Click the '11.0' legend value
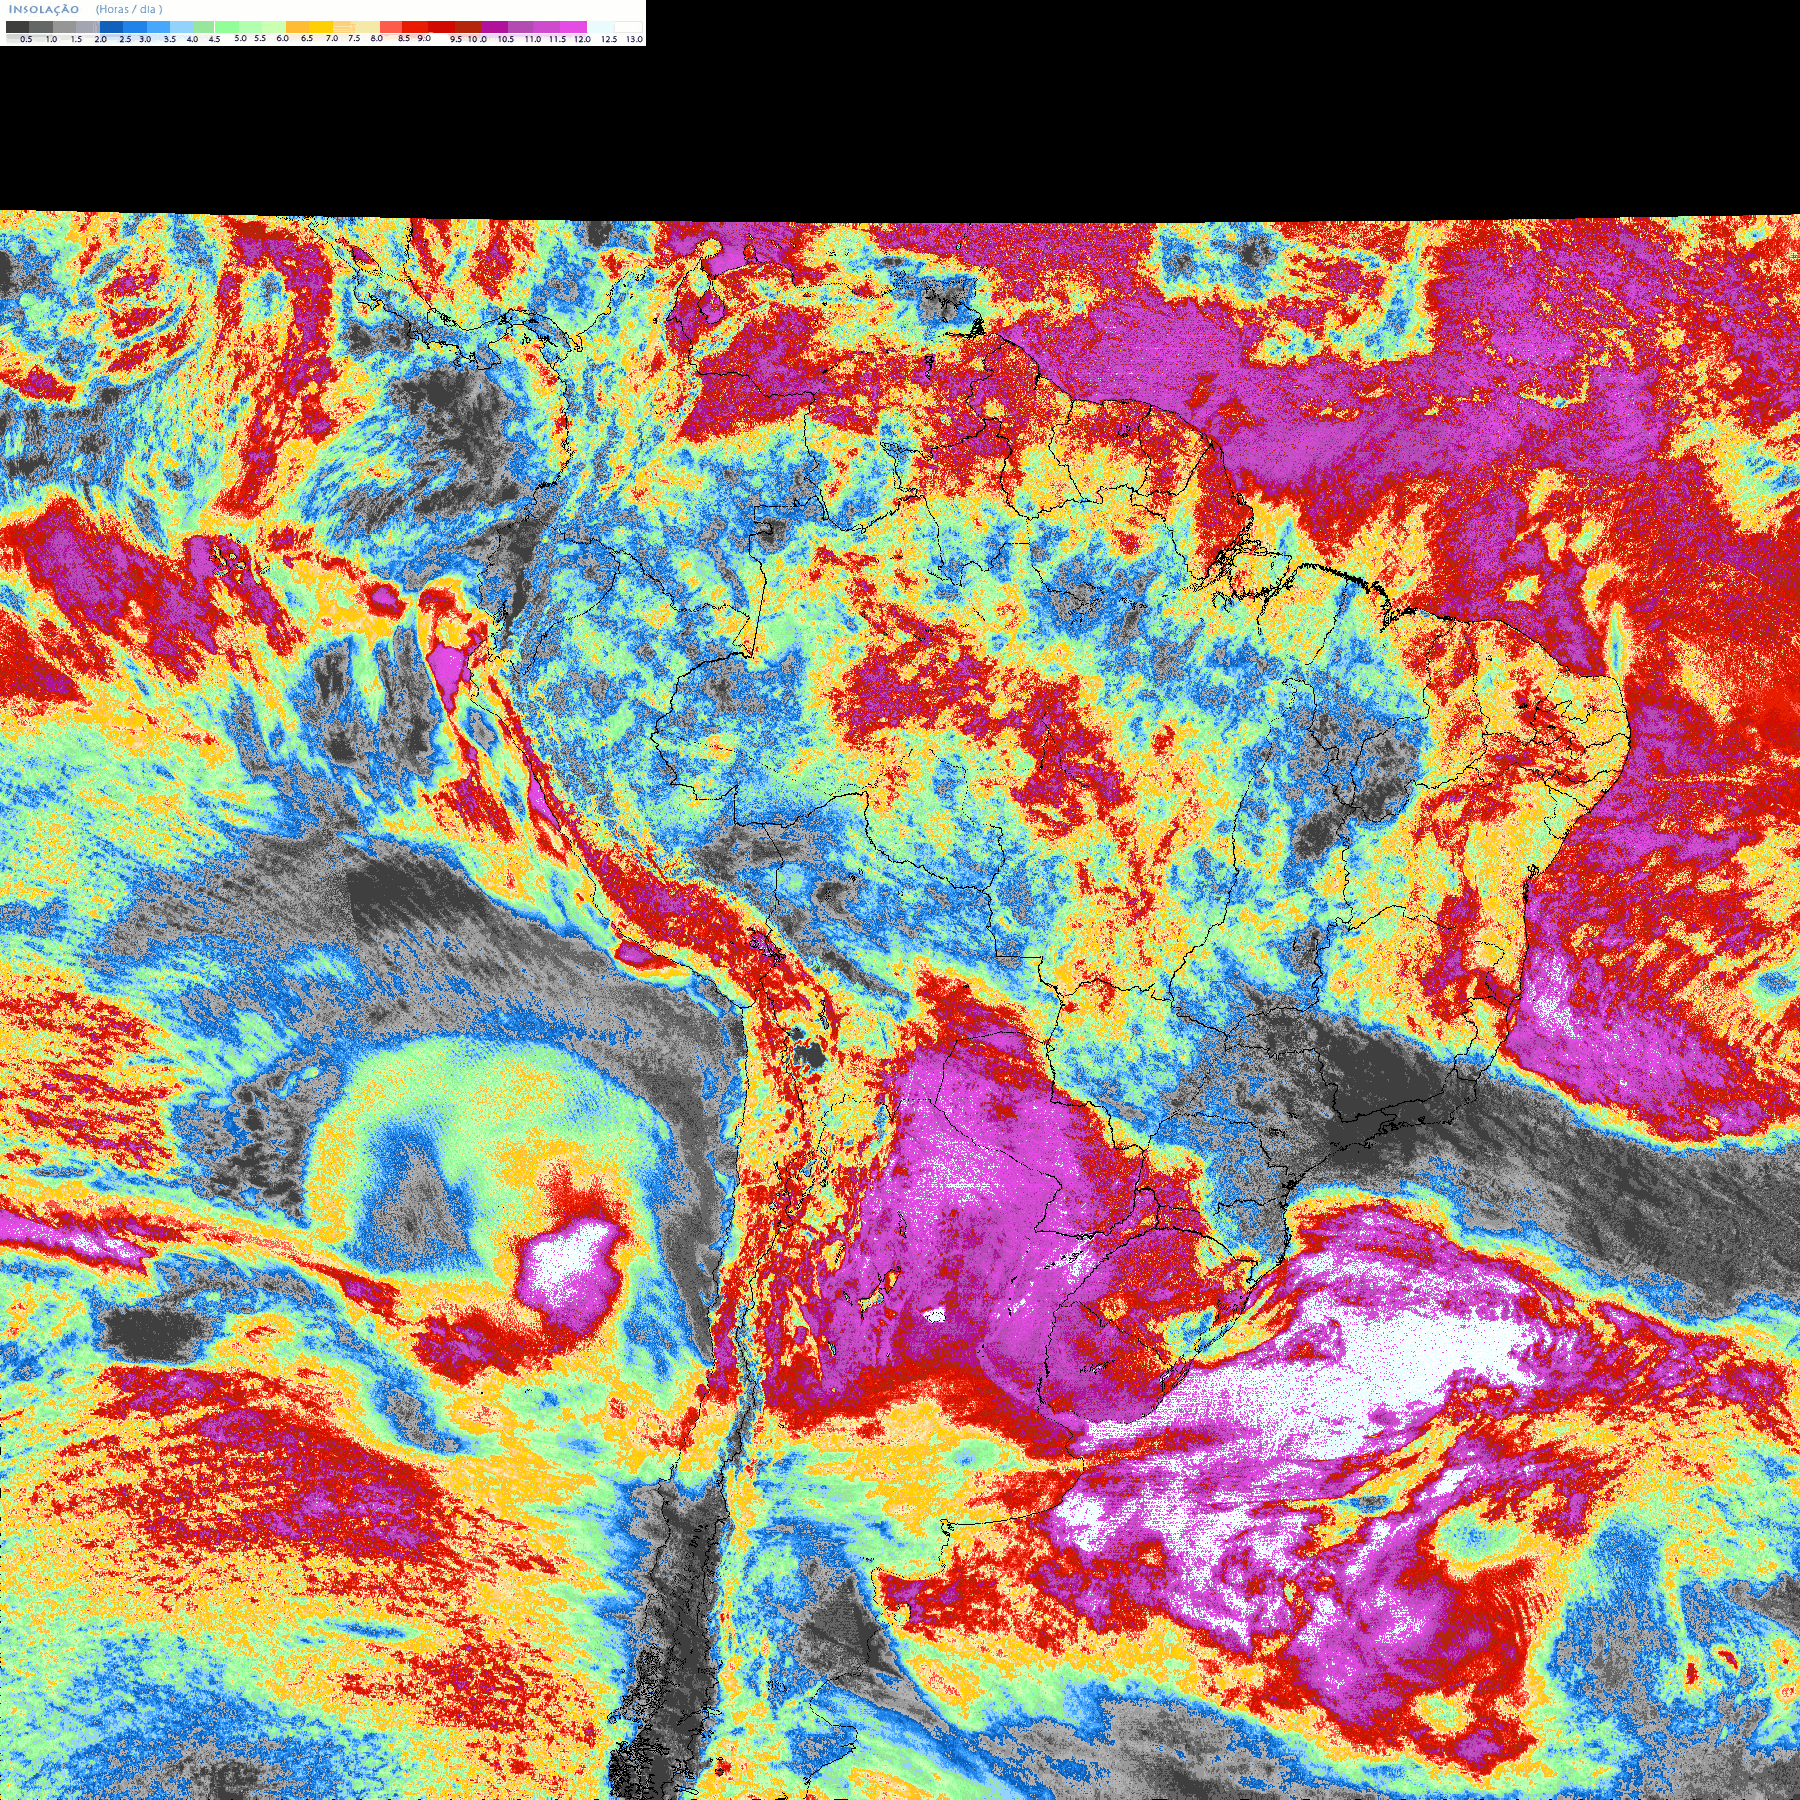The height and width of the screenshot is (1800, 1800). (x=533, y=39)
